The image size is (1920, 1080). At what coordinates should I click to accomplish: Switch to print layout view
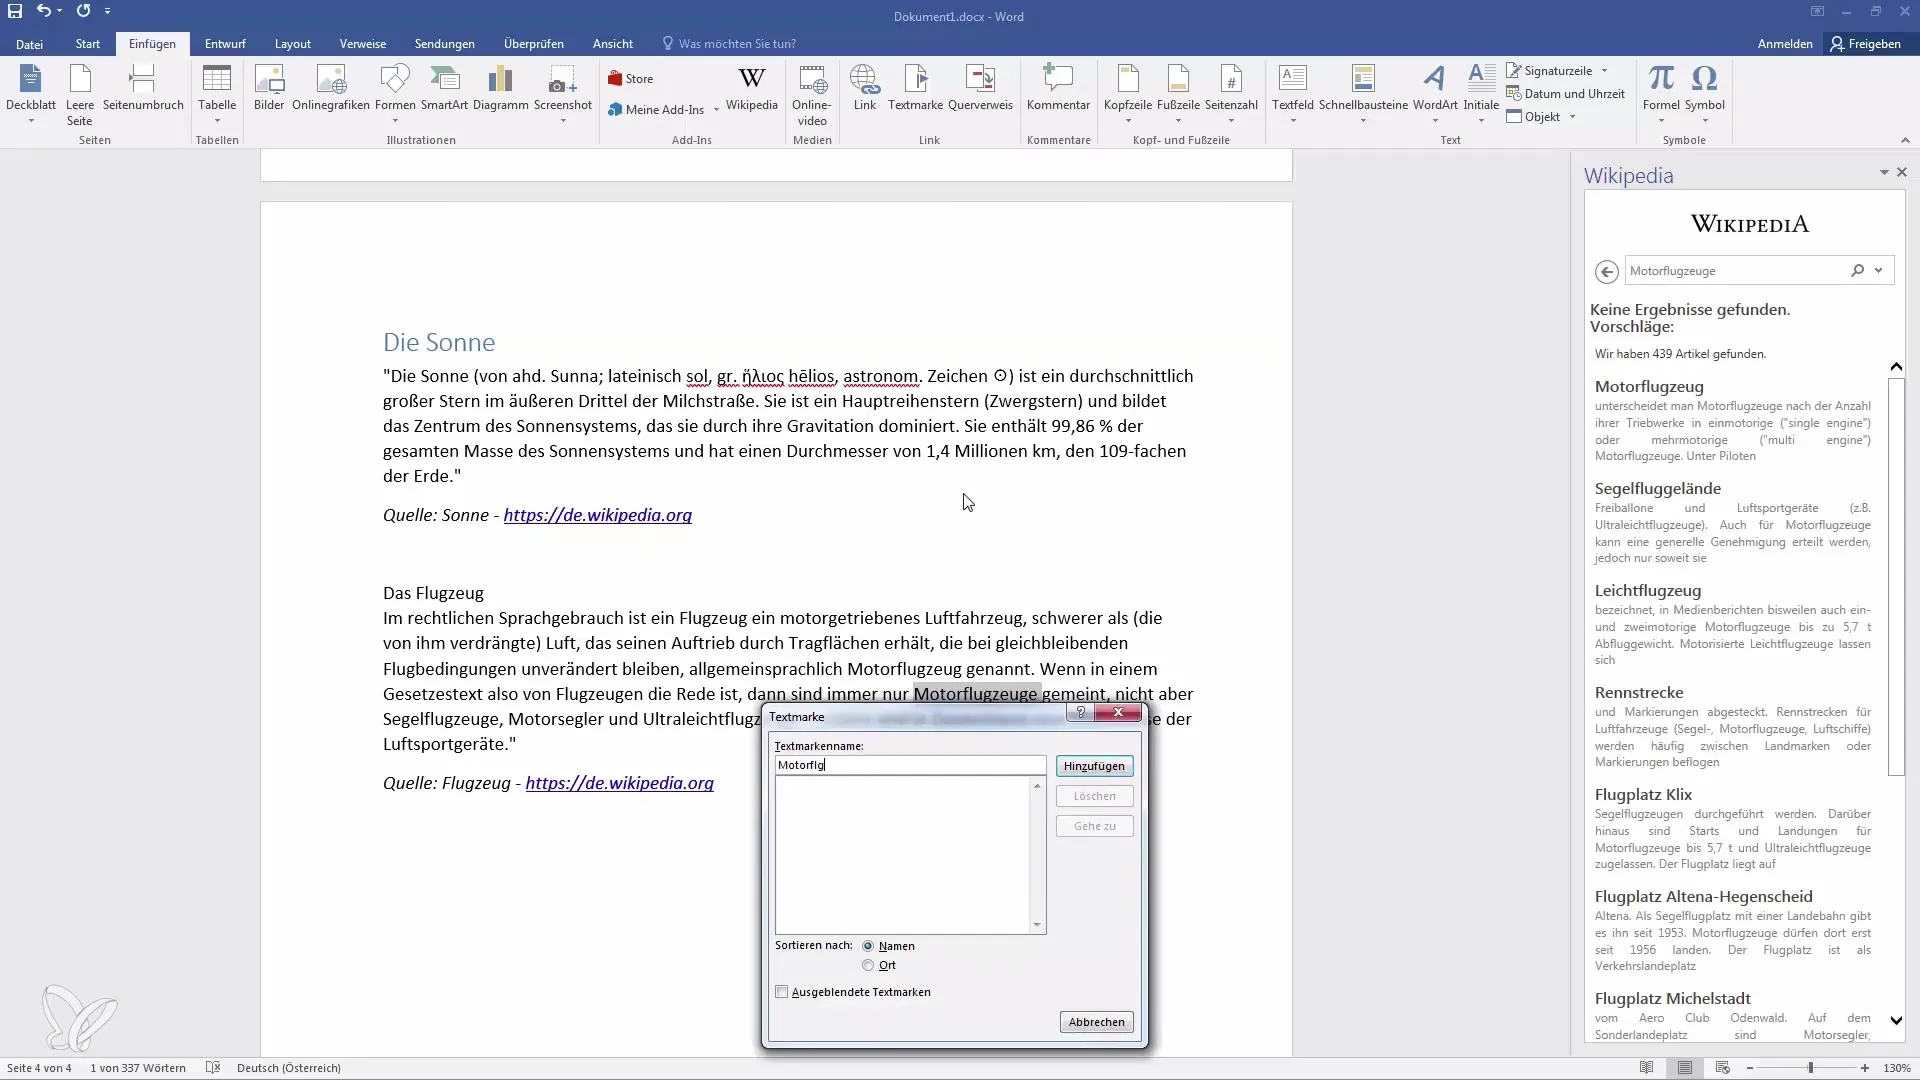[1685, 1068]
